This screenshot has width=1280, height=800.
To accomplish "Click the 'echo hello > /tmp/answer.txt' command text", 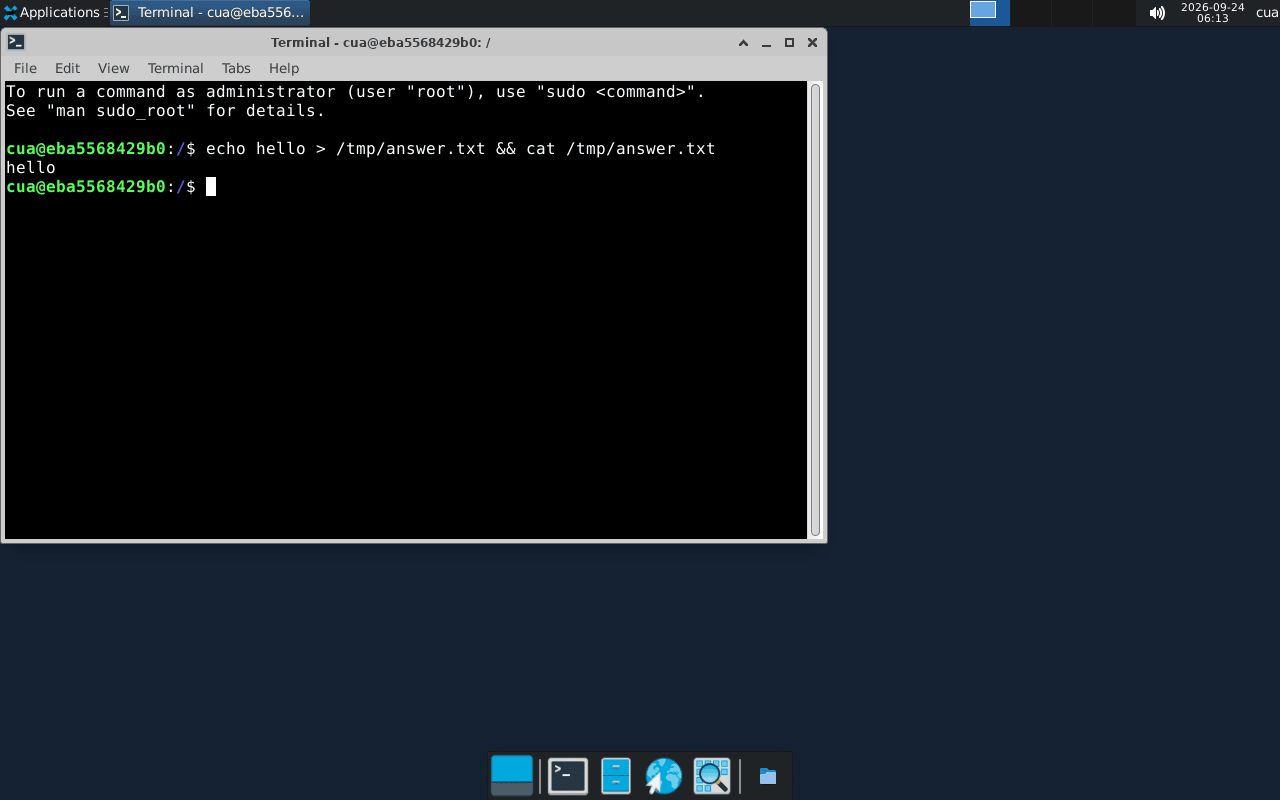I will coord(346,148).
